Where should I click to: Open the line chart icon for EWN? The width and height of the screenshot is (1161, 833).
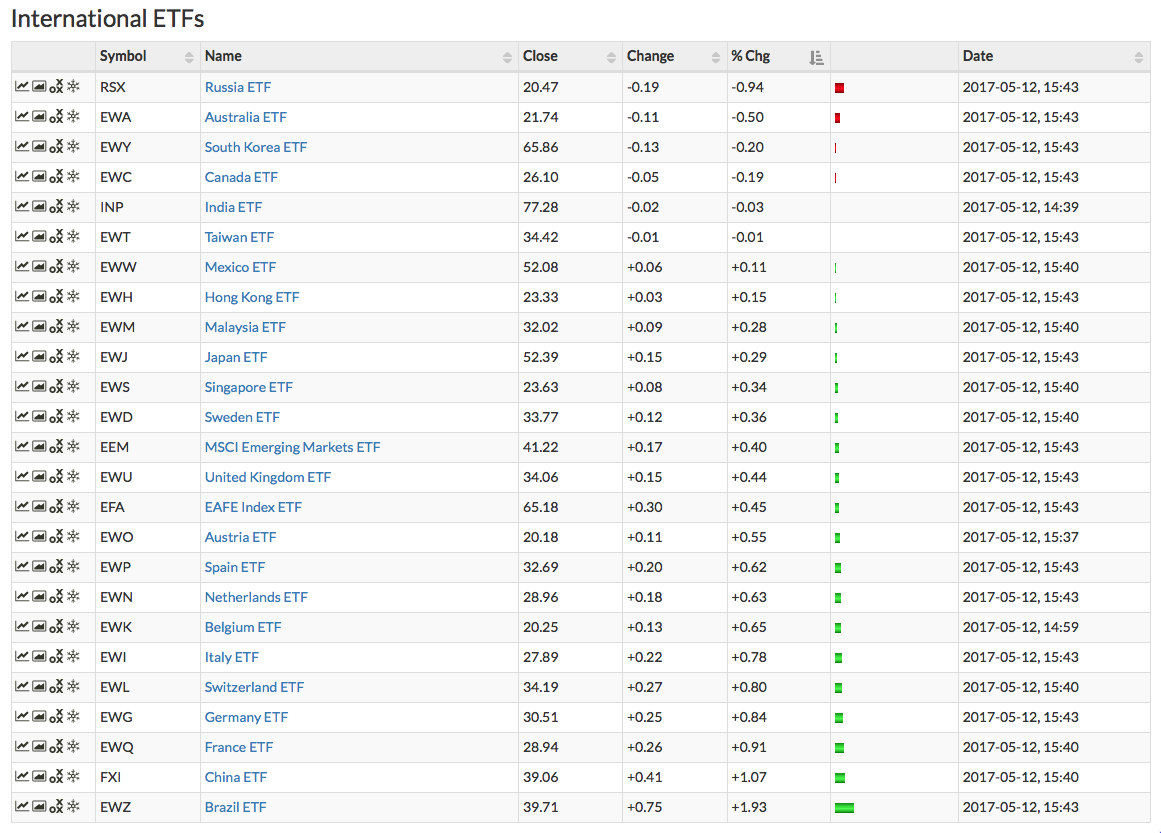pos(22,597)
